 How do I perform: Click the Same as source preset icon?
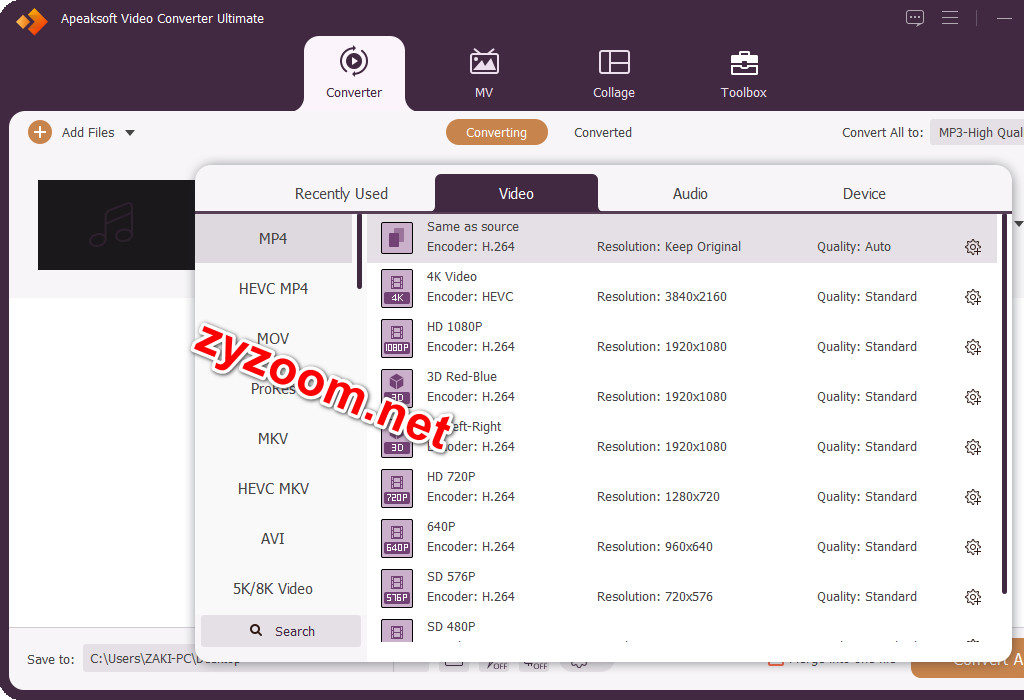[397, 238]
